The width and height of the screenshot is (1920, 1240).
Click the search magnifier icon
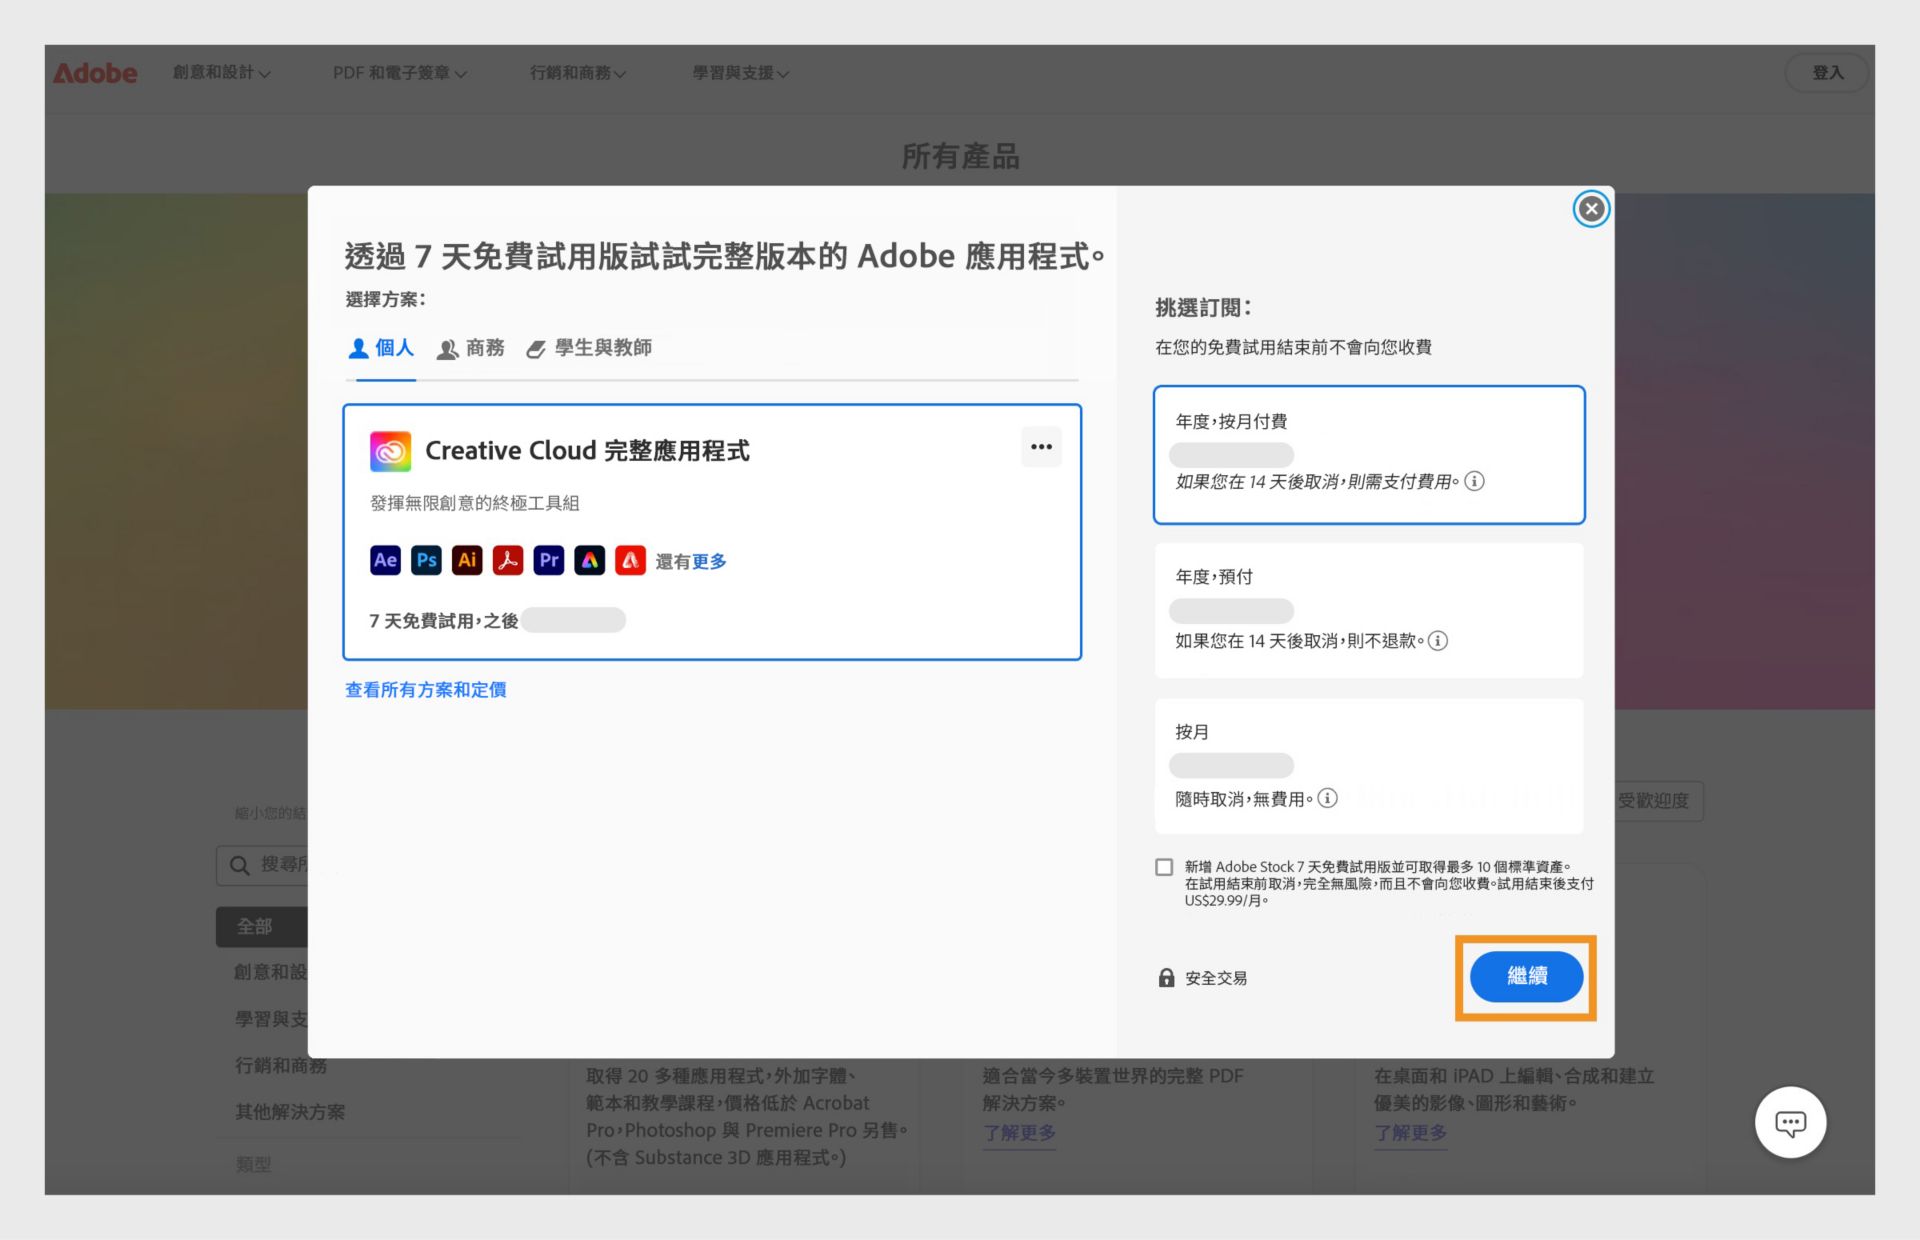(239, 865)
